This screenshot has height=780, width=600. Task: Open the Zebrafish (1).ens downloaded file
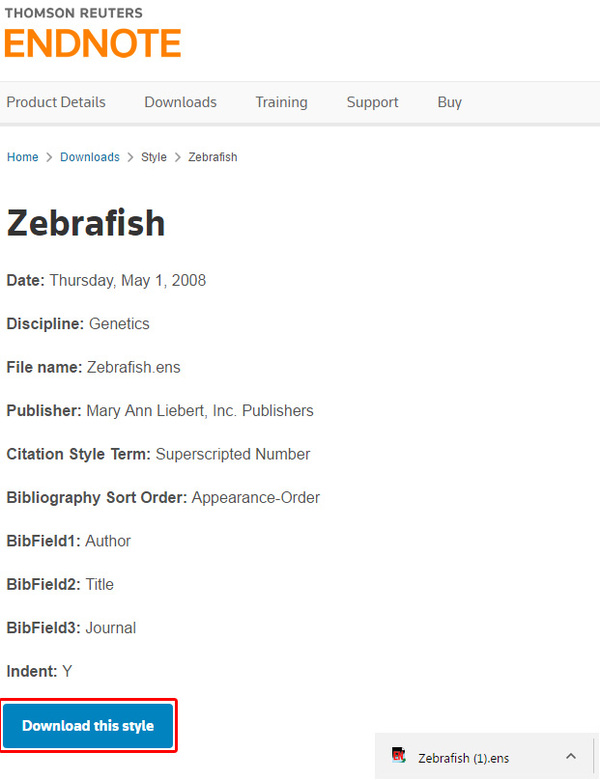point(463,758)
